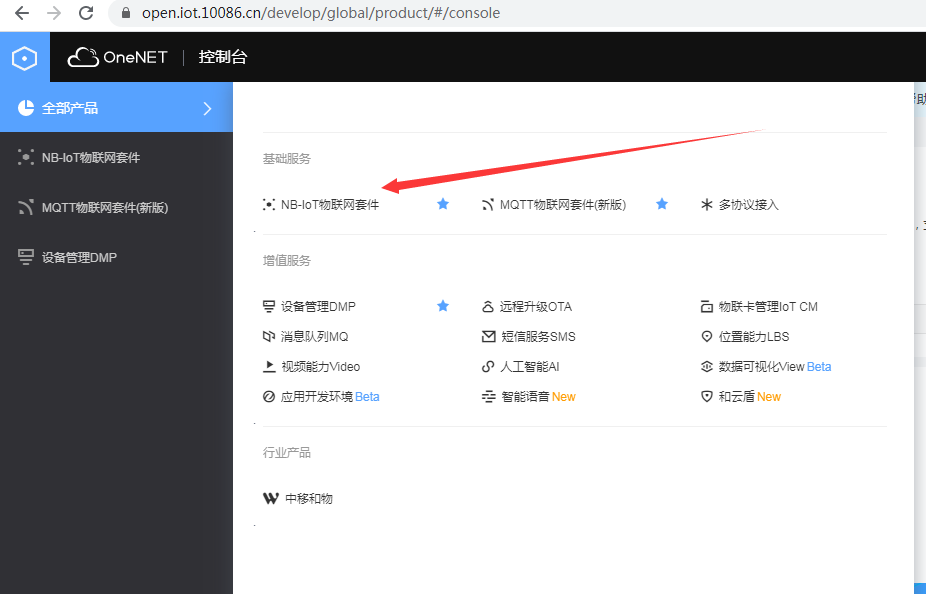Toggle the favorite star for 设备管理DMP
Screen dimensions: 926x594
(443, 306)
